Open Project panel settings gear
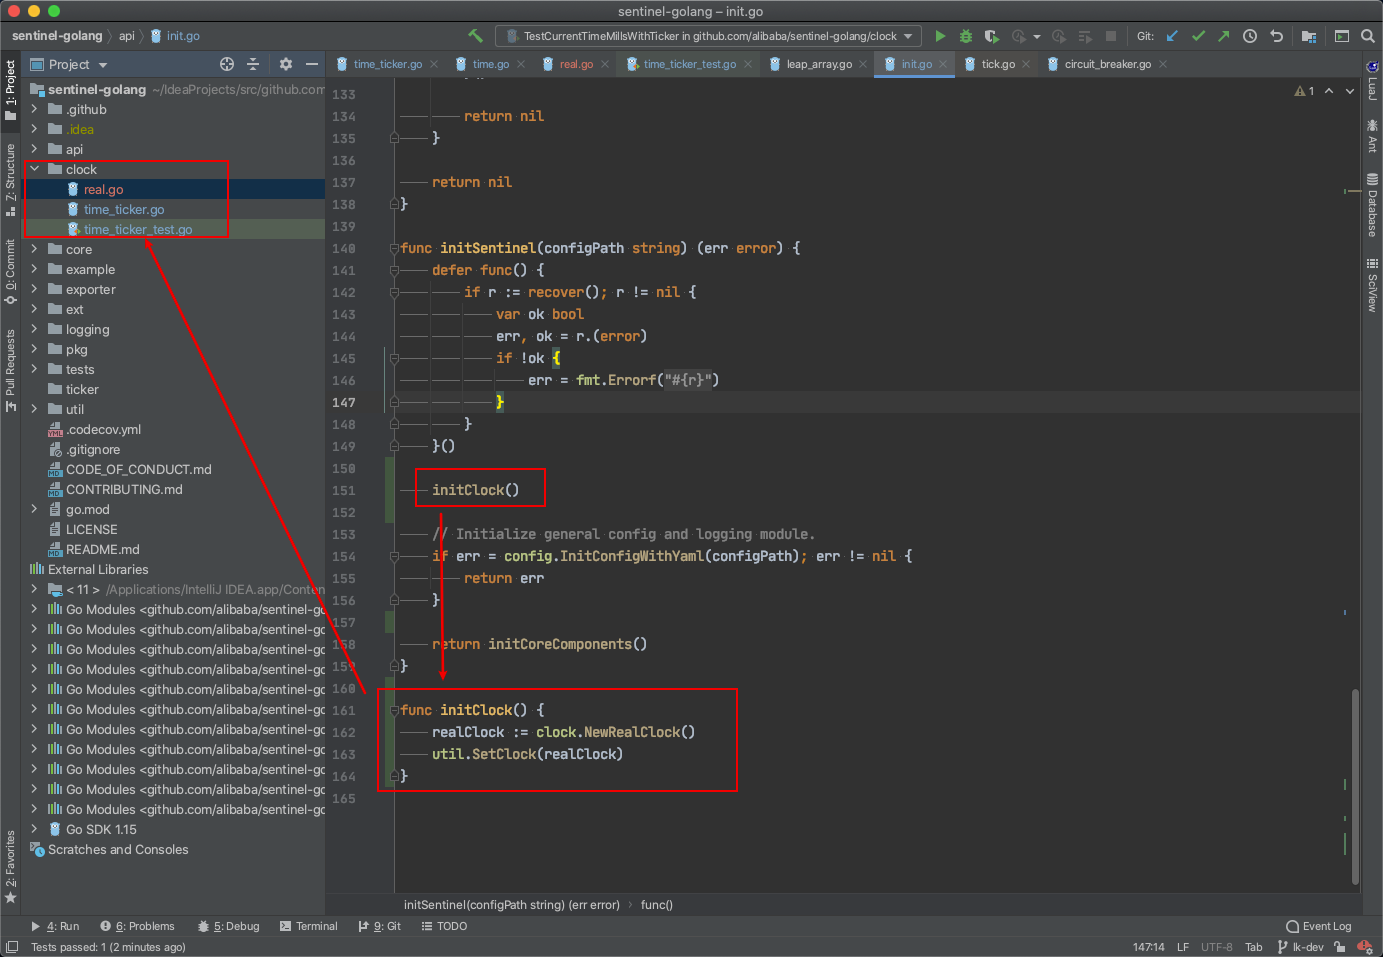The width and height of the screenshot is (1383, 957). tap(286, 64)
